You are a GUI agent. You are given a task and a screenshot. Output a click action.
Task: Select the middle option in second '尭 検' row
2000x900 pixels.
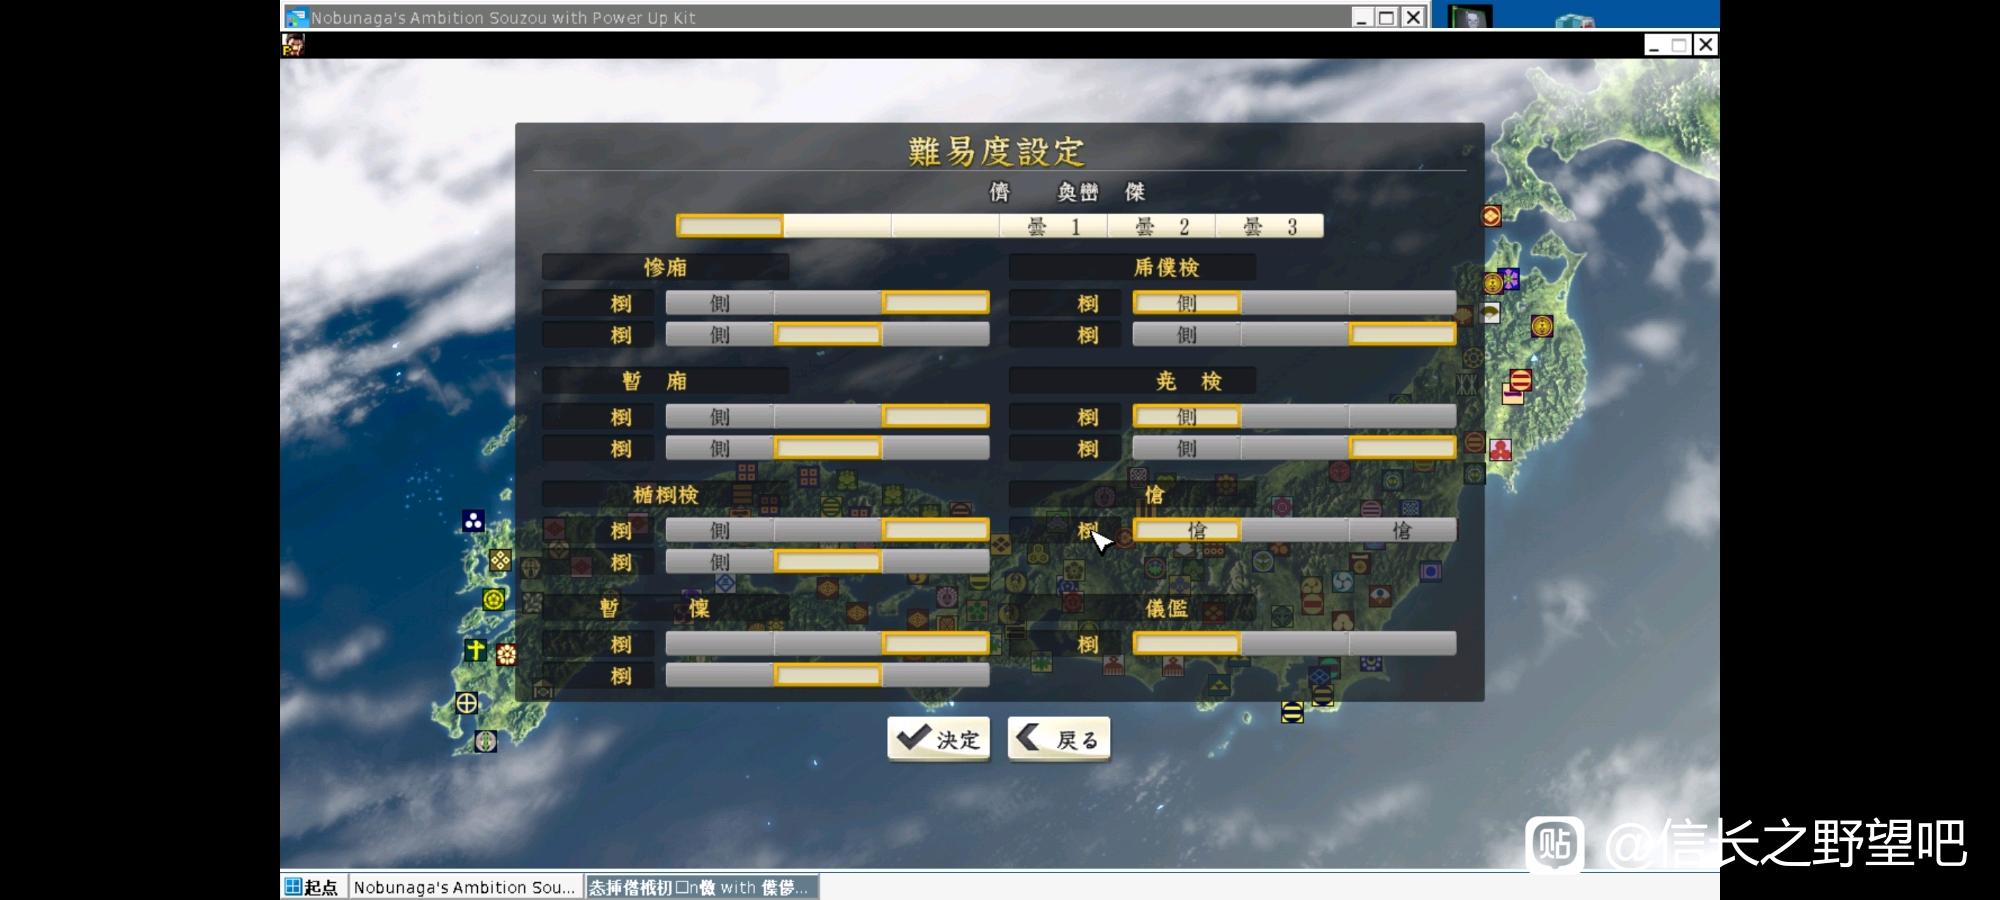(x=1295, y=448)
